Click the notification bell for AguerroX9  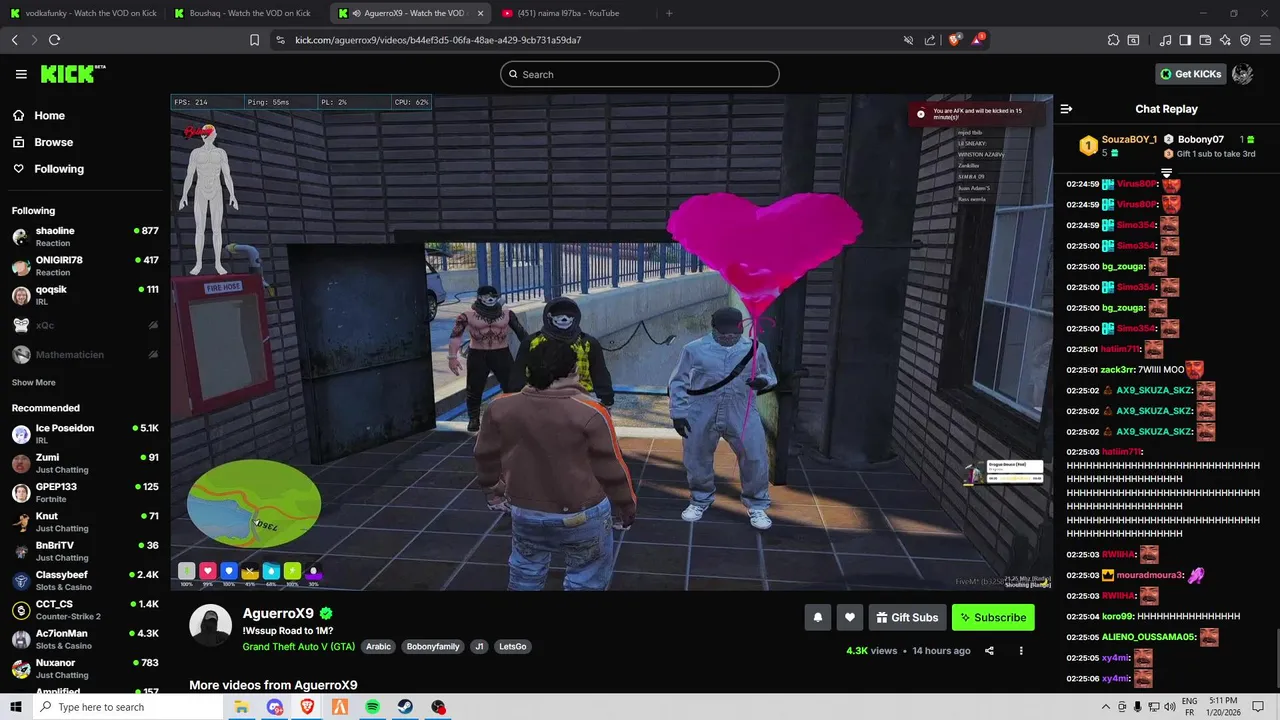(x=818, y=617)
